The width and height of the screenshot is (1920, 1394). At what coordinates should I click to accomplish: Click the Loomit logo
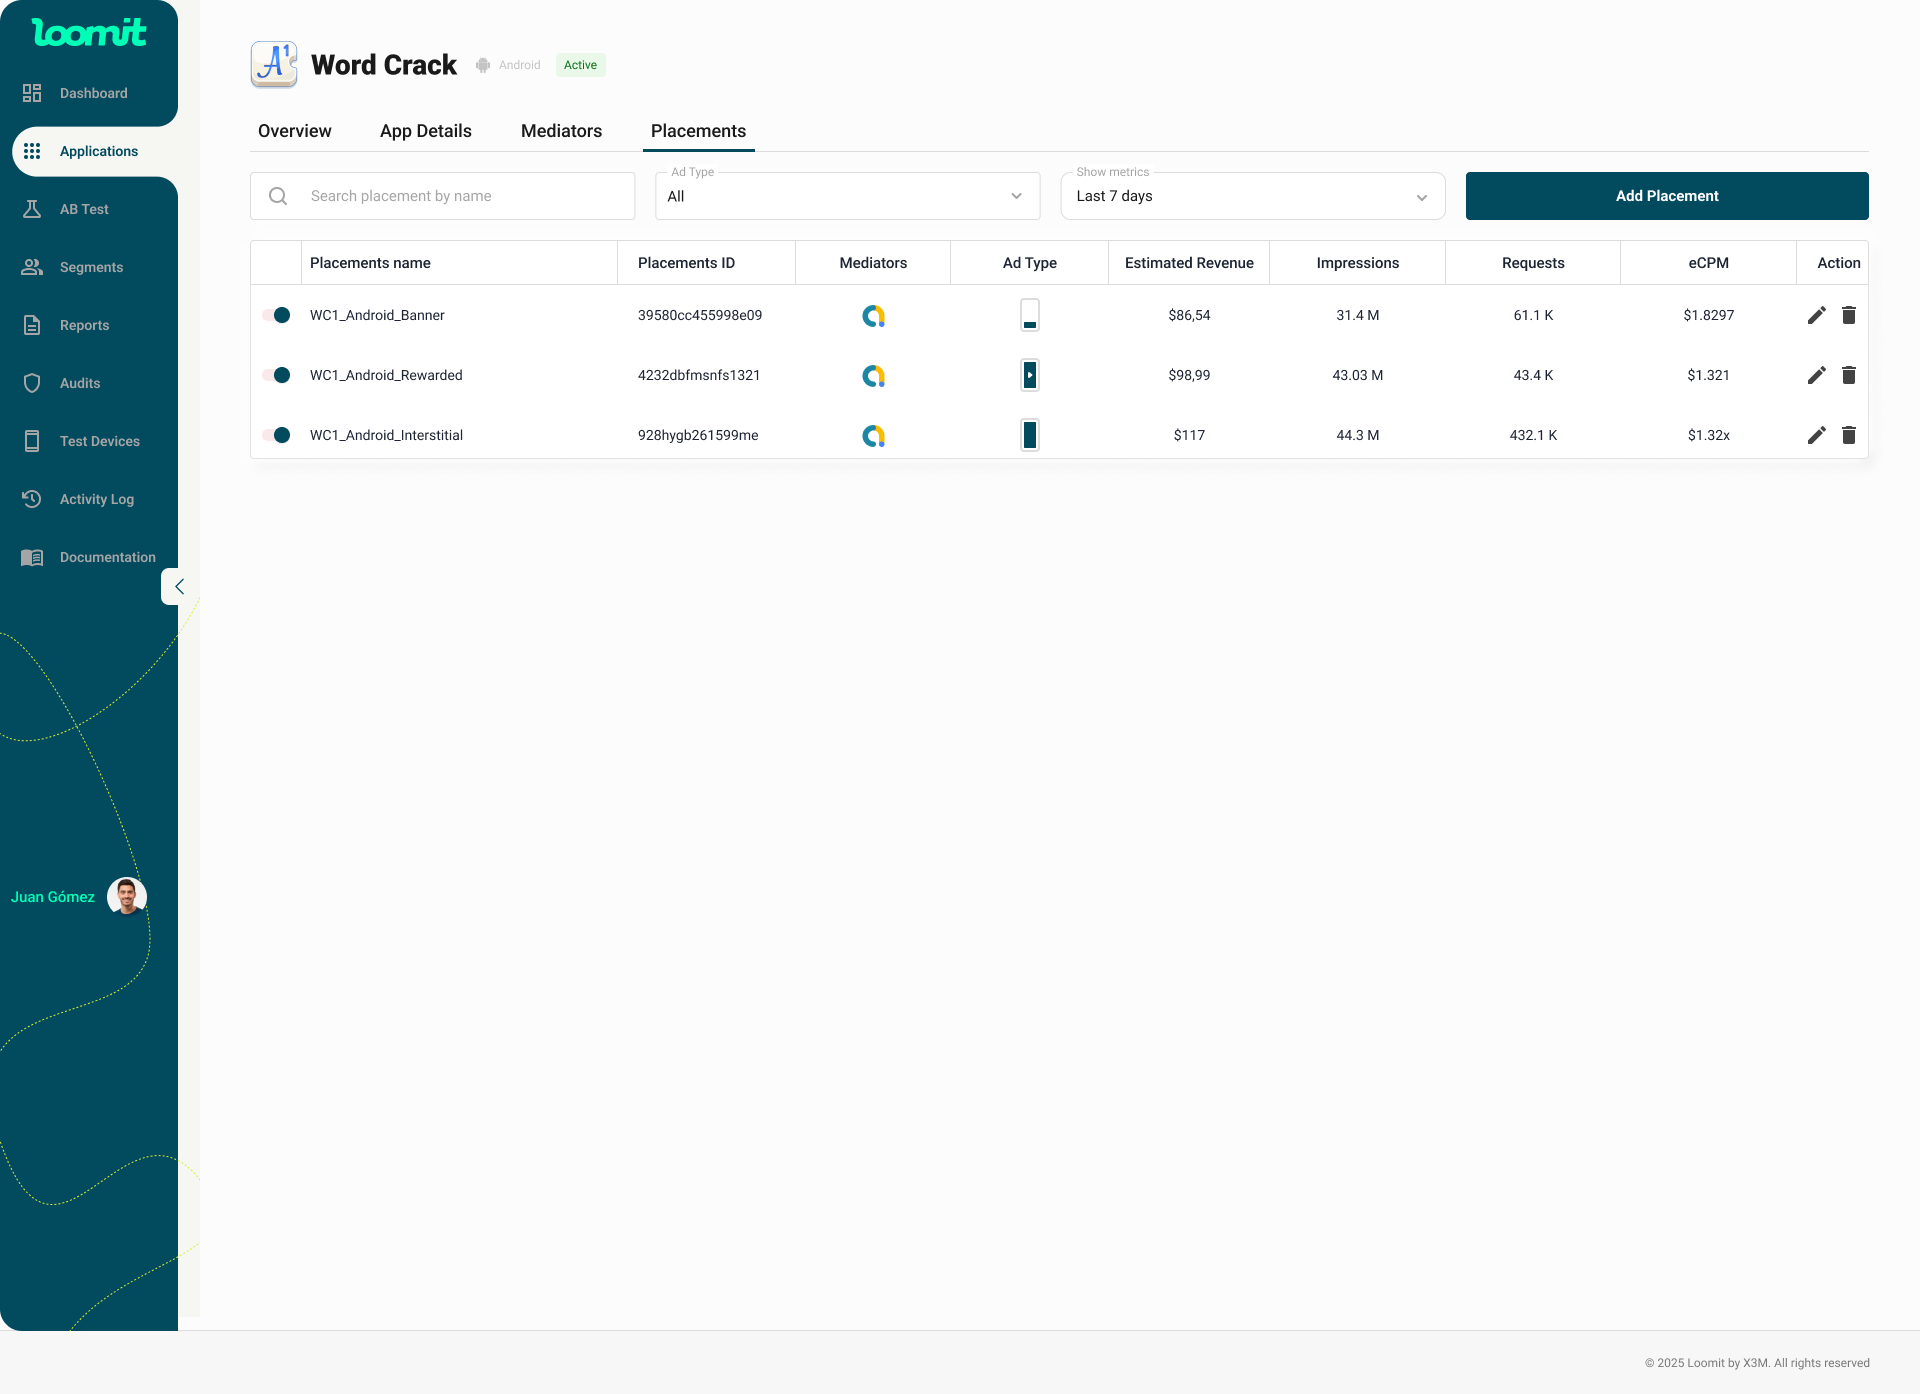pyautogui.click(x=89, y=32)
